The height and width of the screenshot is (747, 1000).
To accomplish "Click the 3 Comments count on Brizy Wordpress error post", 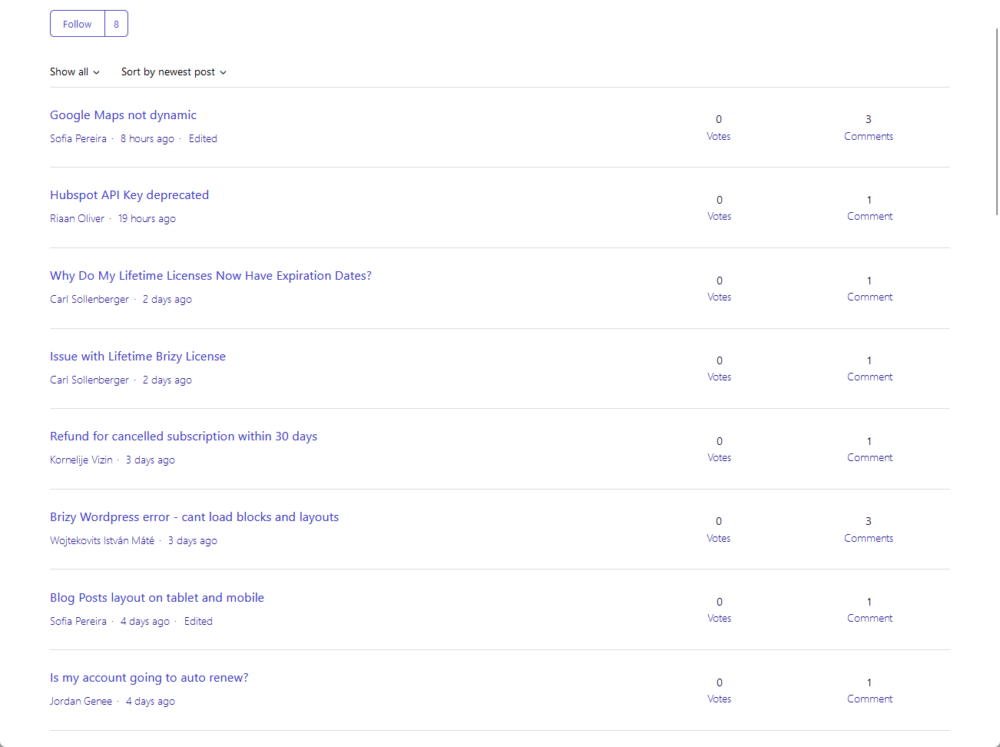I will pos(868,529).
